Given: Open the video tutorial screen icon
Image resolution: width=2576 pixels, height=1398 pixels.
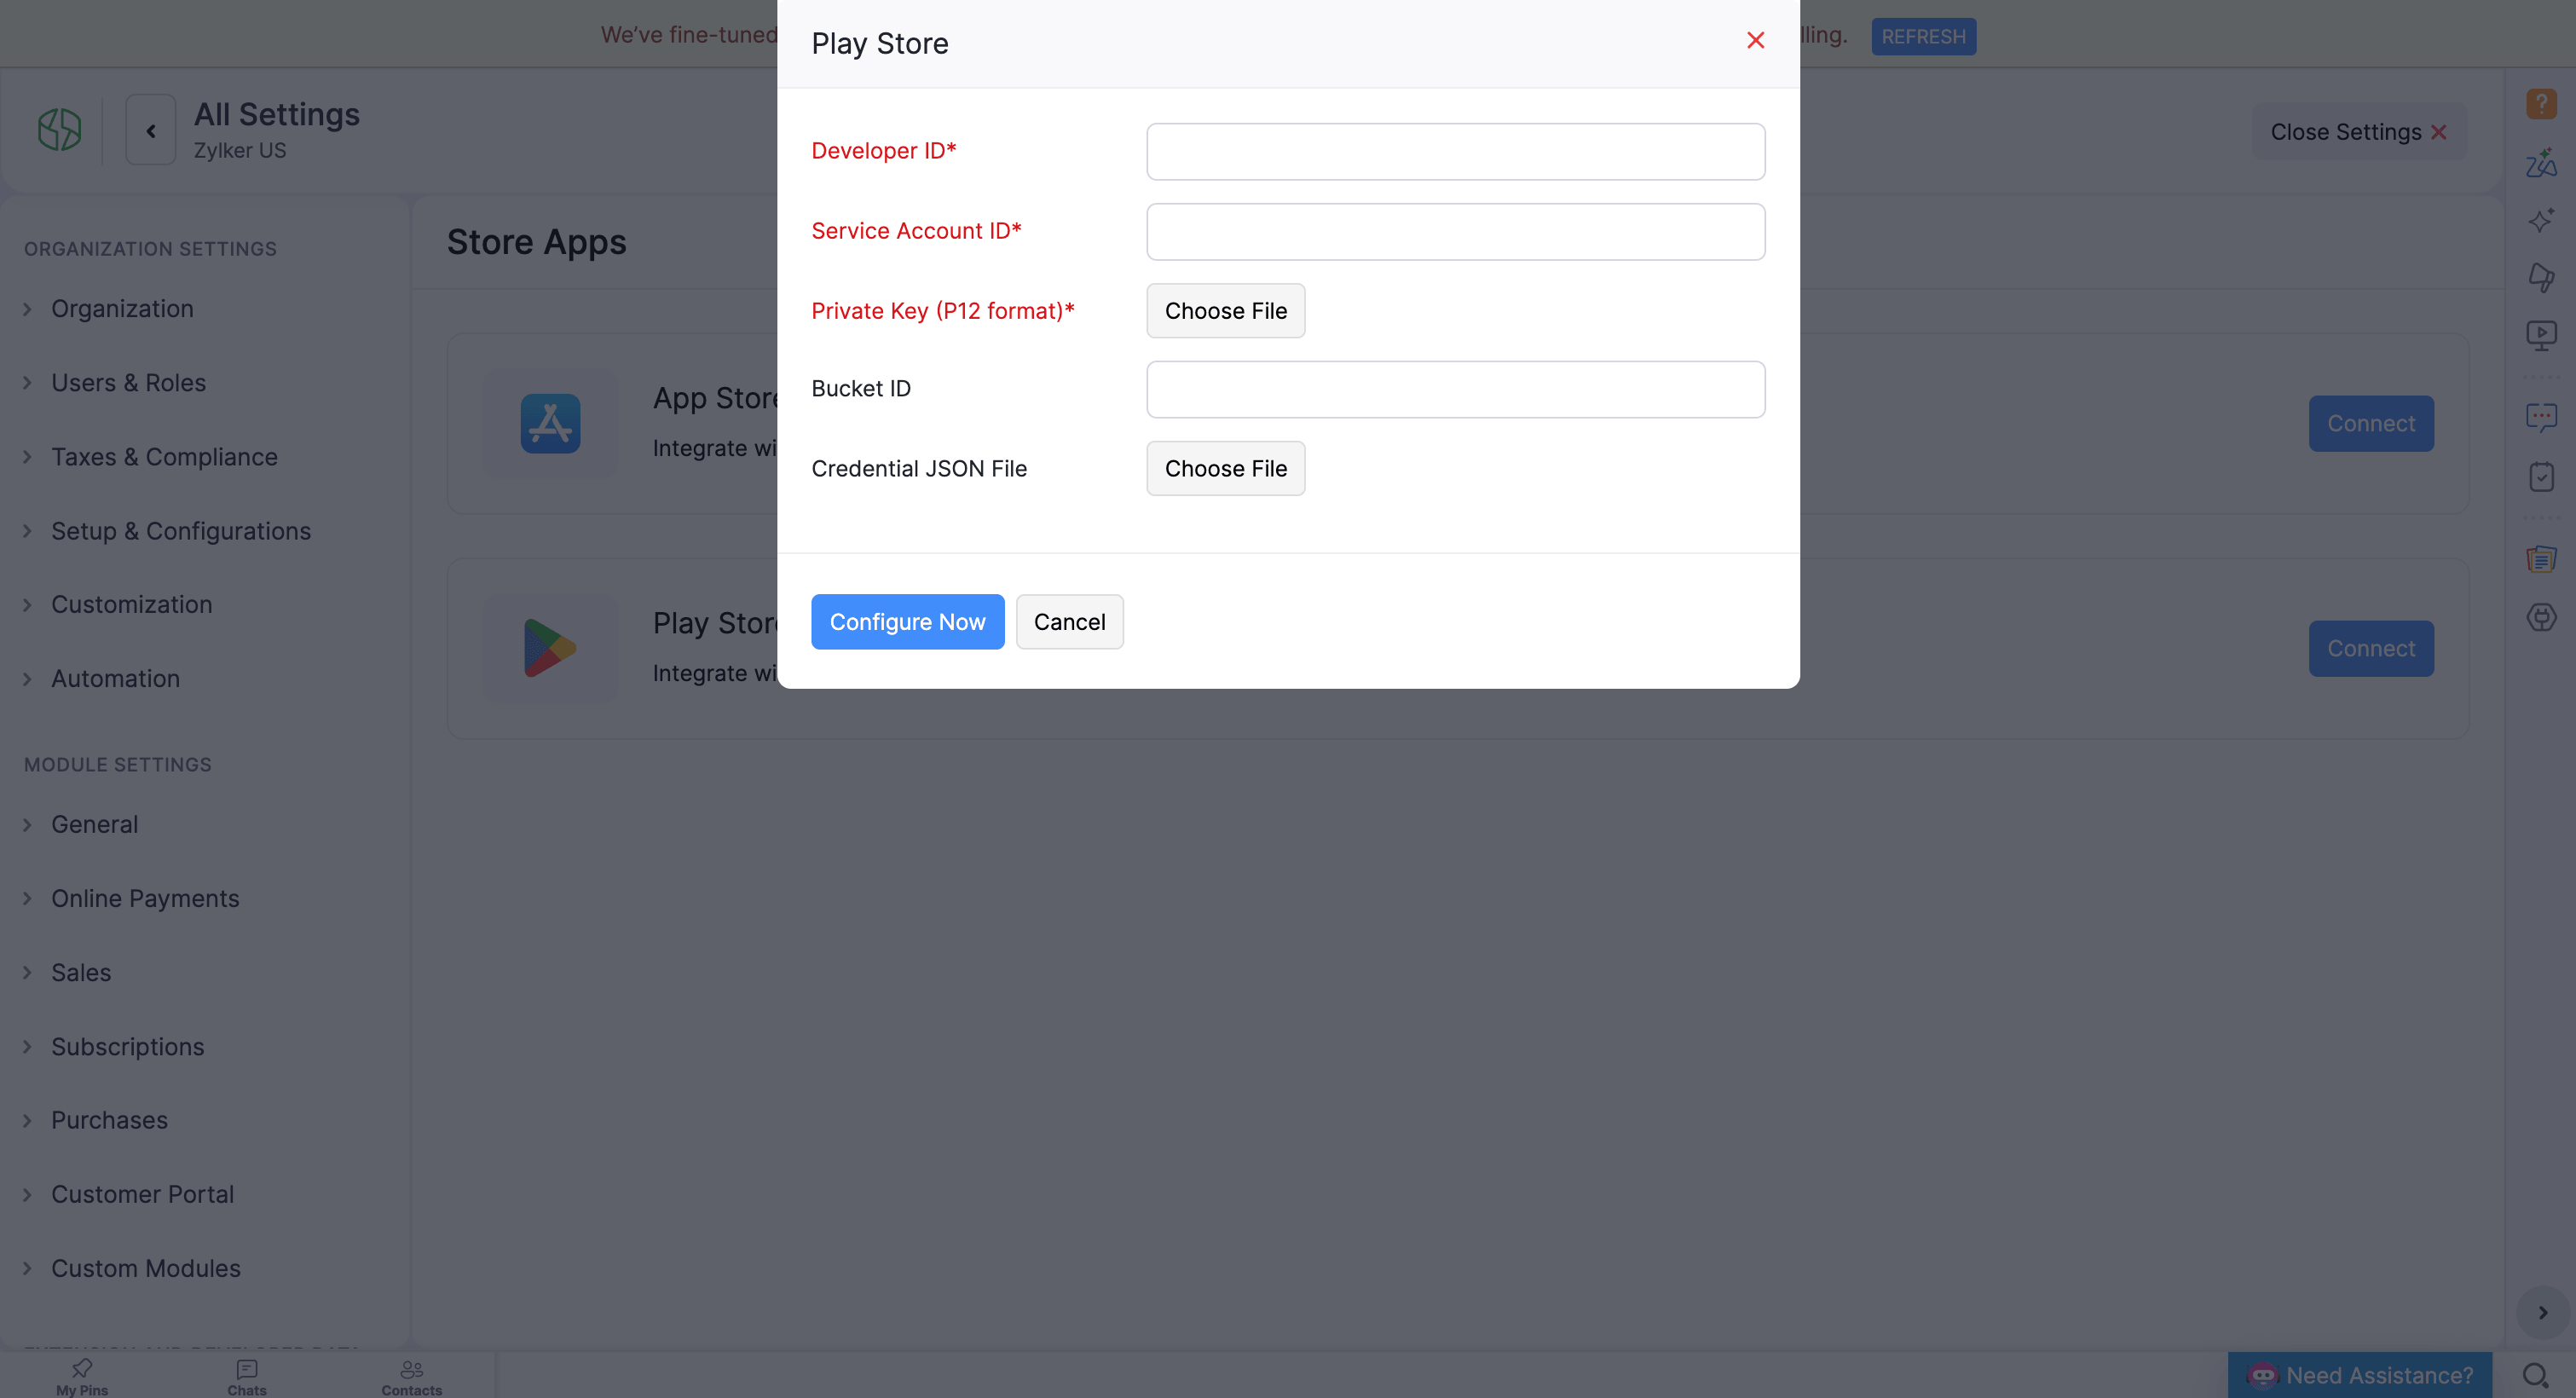Looking at the screenshot, I should coord(2541,335).
